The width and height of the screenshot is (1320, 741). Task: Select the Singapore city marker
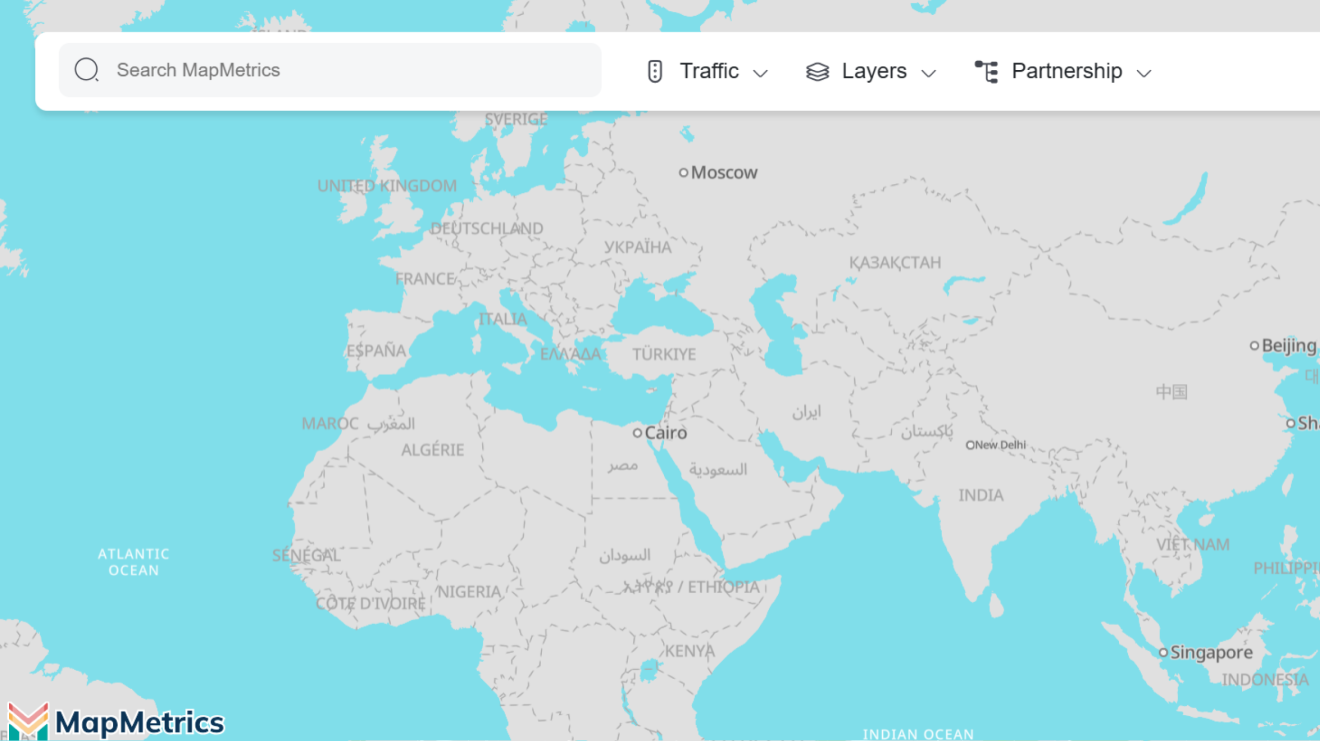[x=1164, y=651]
